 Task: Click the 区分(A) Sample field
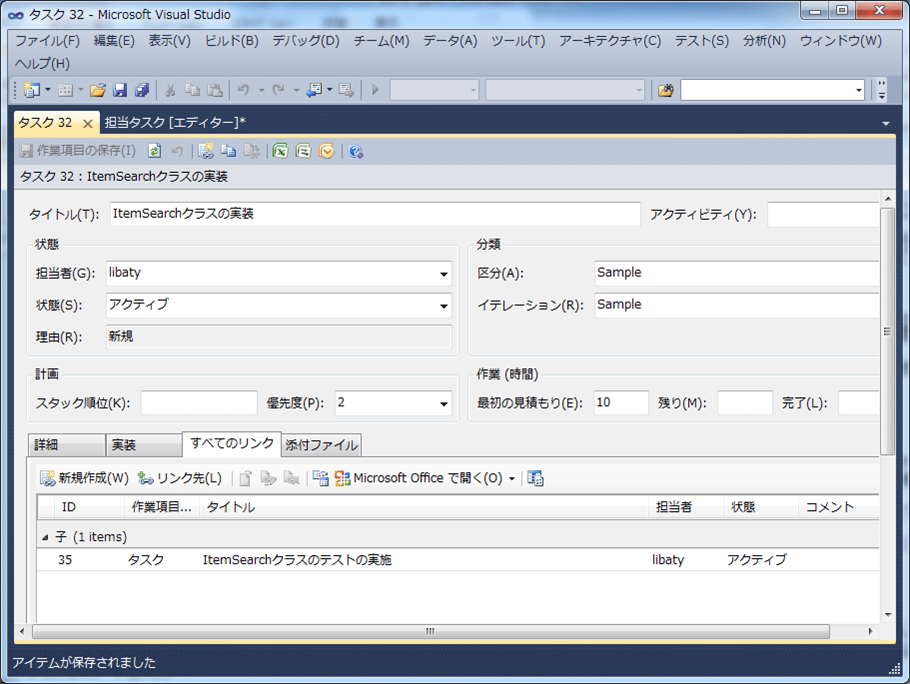point(736,273)
